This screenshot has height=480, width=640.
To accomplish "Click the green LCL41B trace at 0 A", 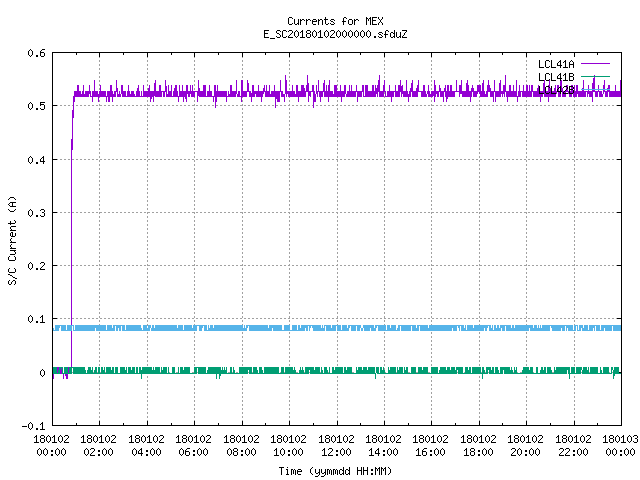I will 337,371.
